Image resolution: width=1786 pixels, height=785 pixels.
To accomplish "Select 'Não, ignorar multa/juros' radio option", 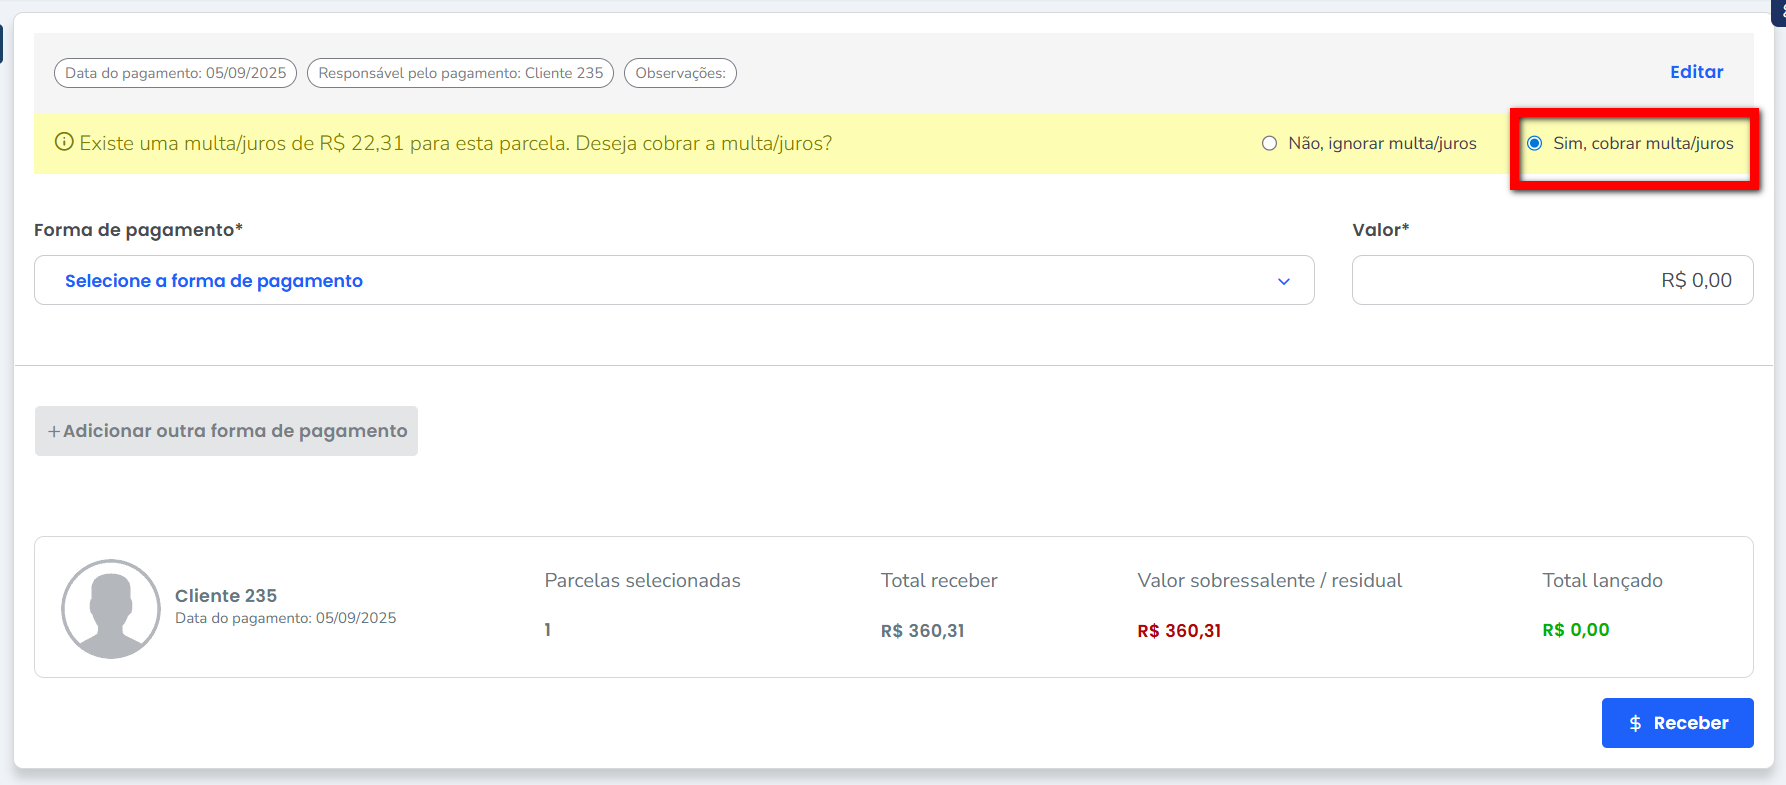I will [x=1270, y=143].
